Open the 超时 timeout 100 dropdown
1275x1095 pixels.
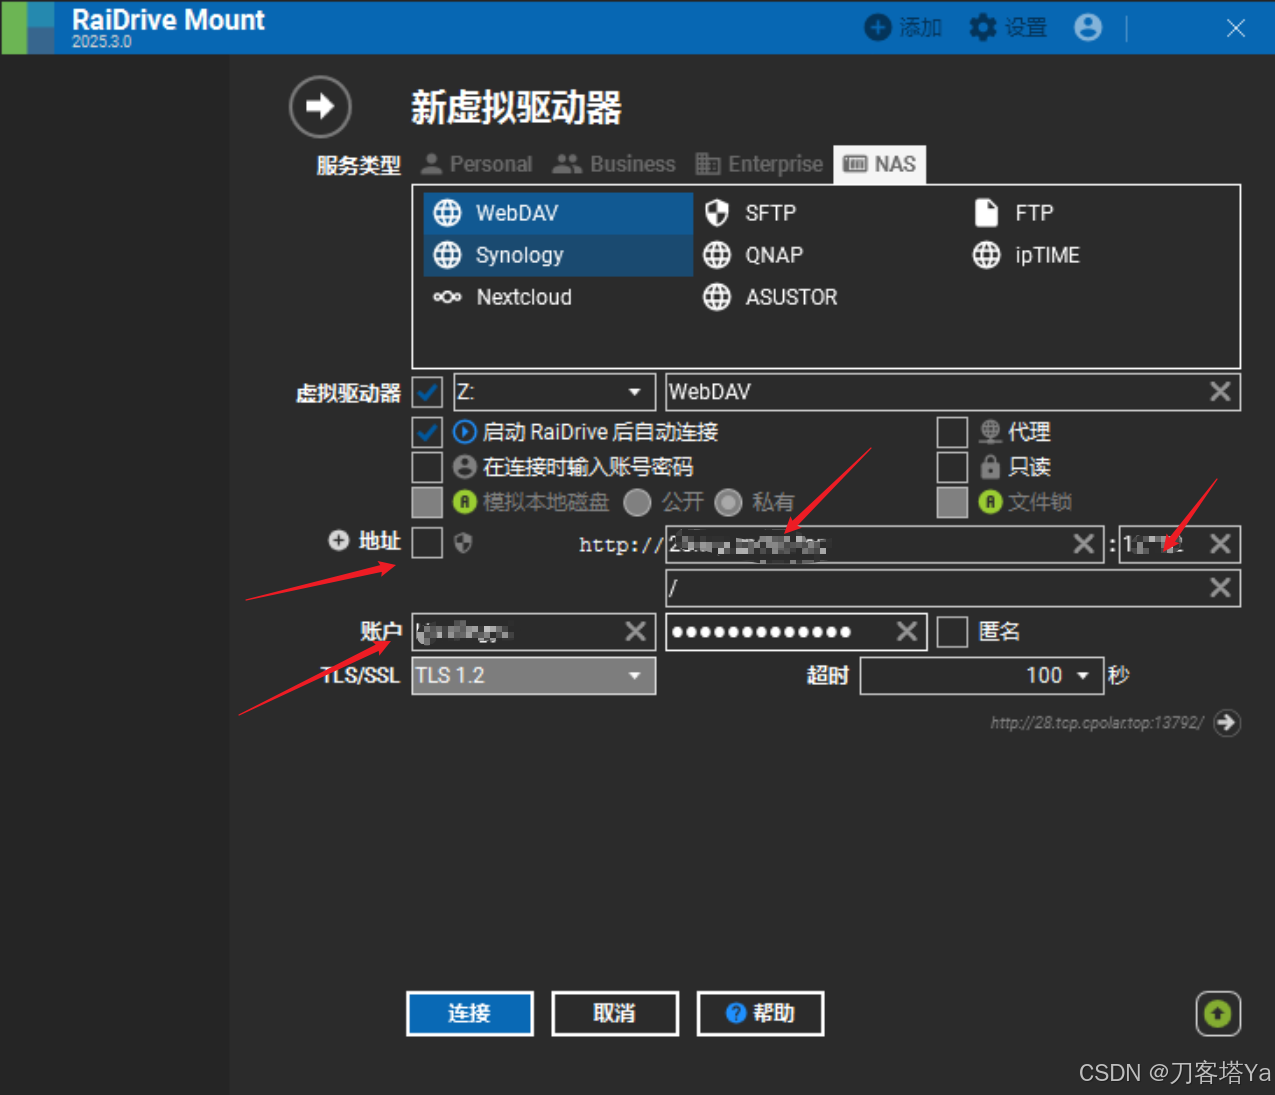(982, 676)
